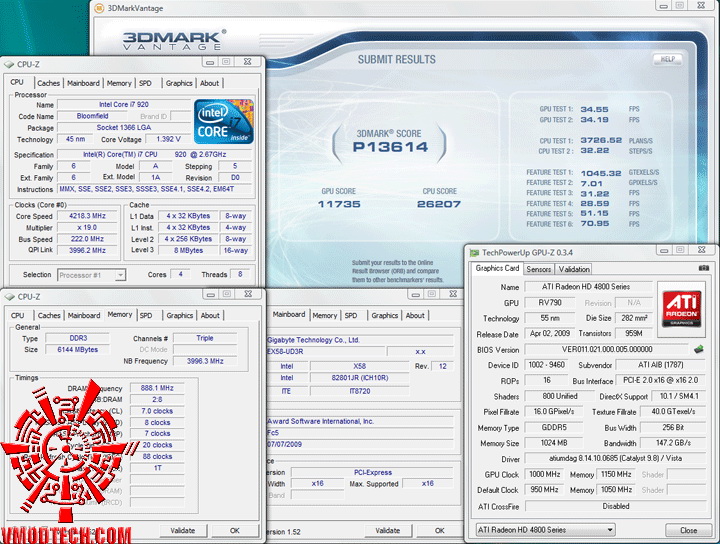720x544 pixels.
Task: Click the GPU-Z screenshot camera icon
Action: click(x=703, y=268)
